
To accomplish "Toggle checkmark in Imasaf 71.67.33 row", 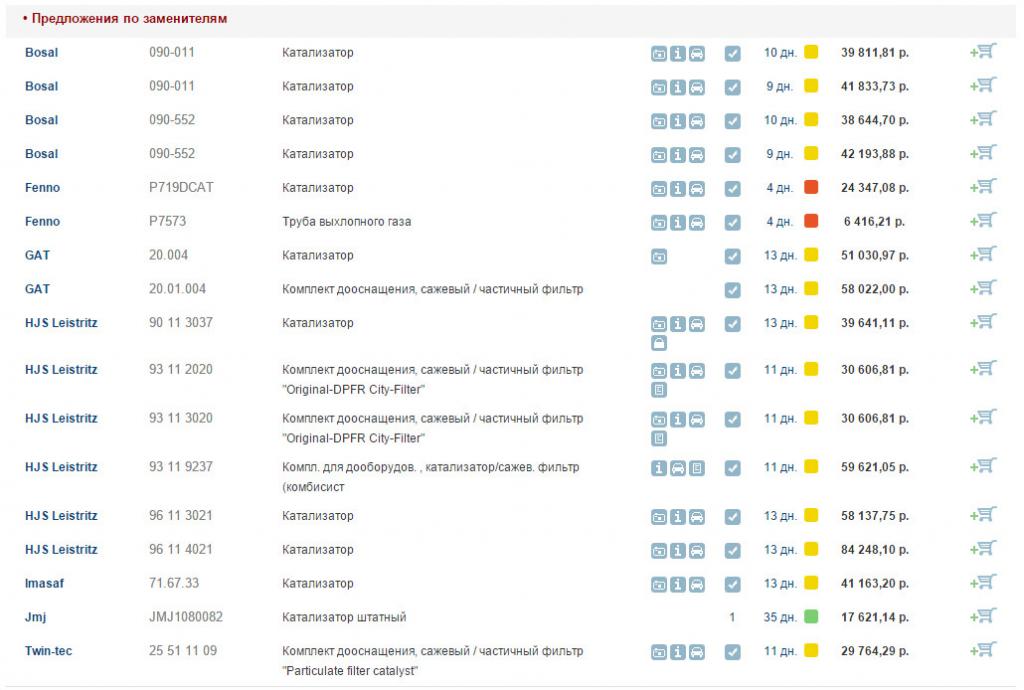I will click(733, 584).
